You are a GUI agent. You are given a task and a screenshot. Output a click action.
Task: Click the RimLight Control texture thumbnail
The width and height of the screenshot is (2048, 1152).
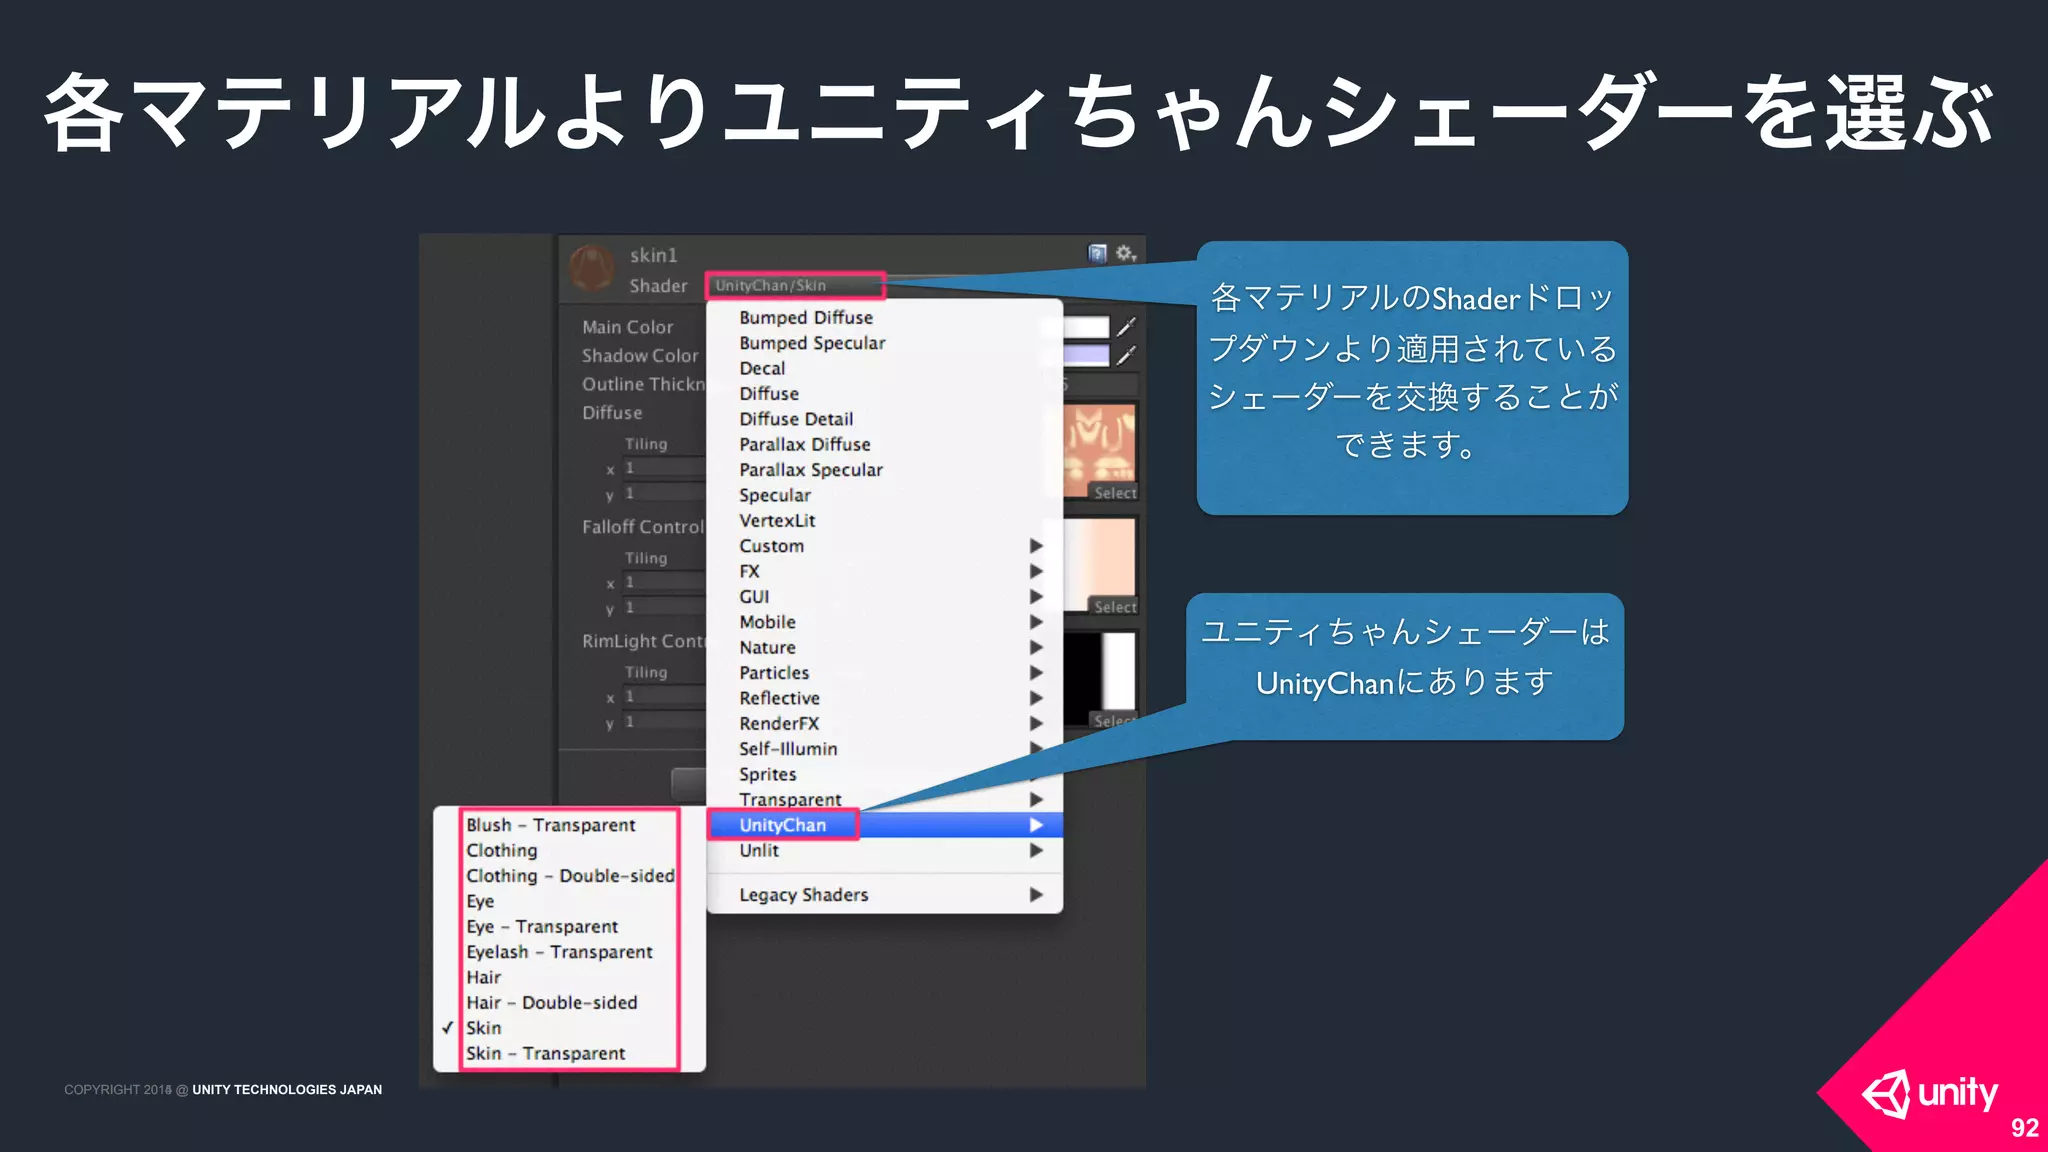tap(1099, 671)
